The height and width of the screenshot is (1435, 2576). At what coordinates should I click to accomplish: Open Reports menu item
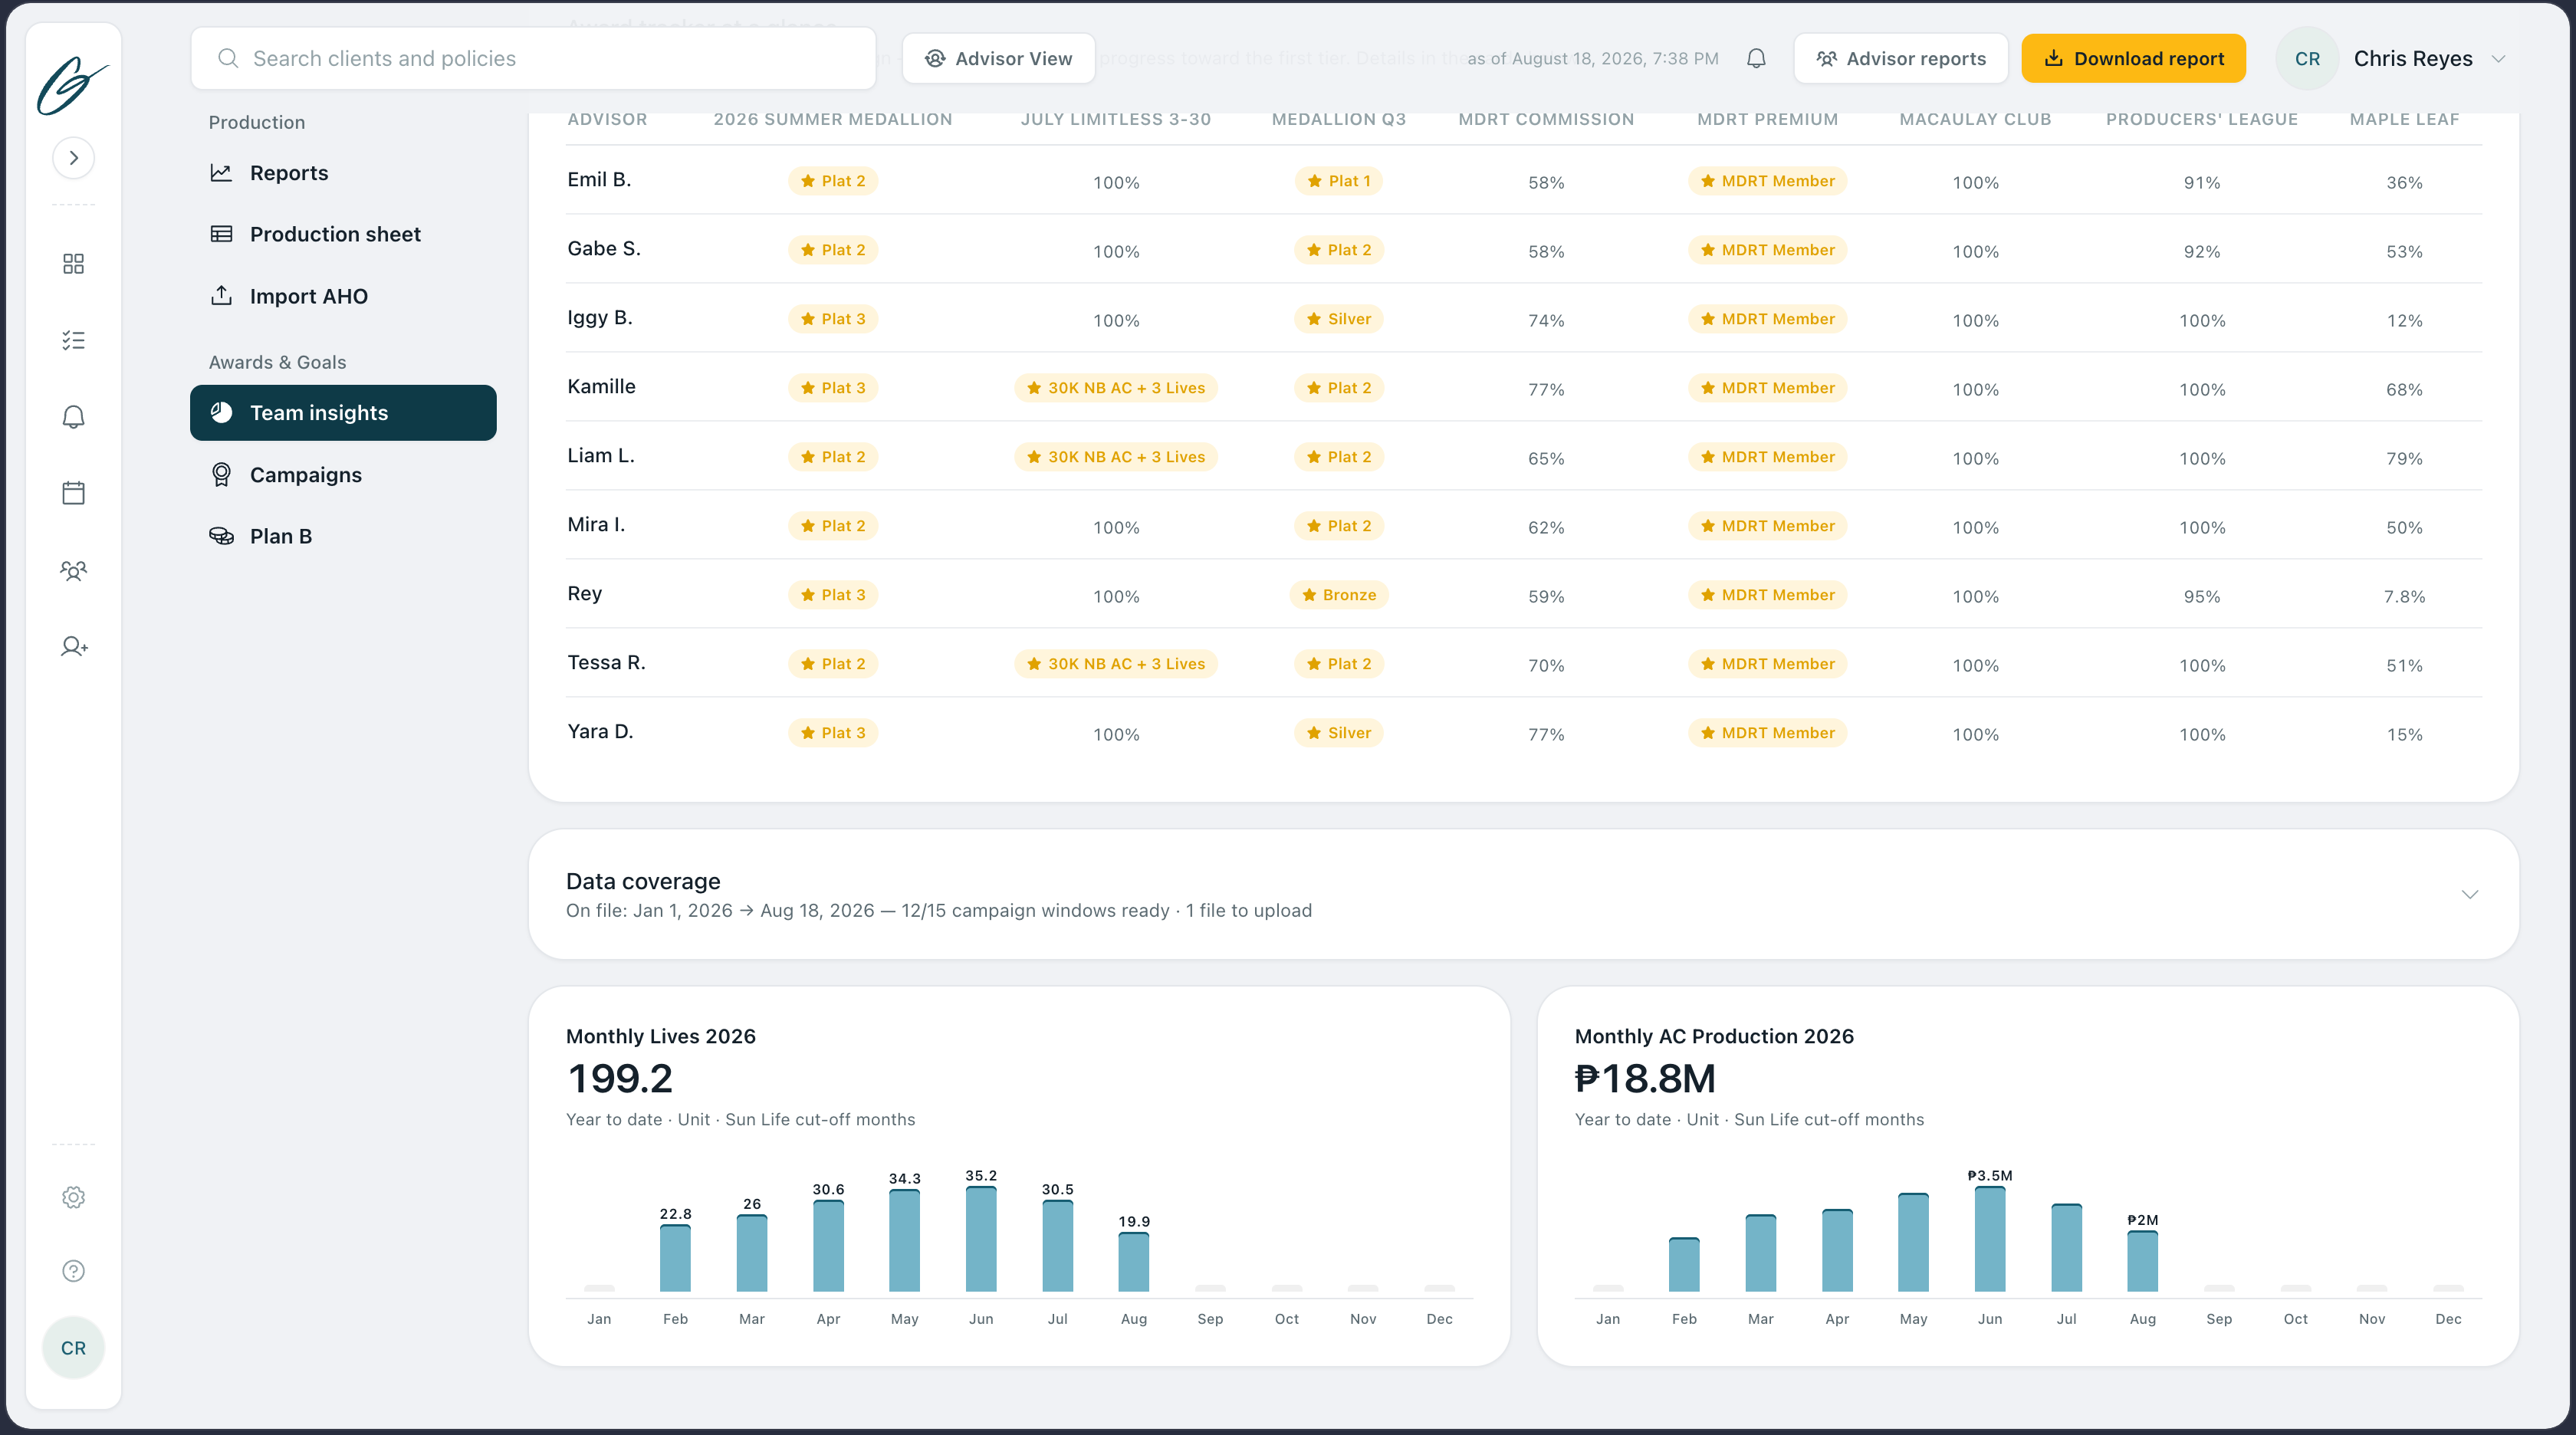coord(343,173)
